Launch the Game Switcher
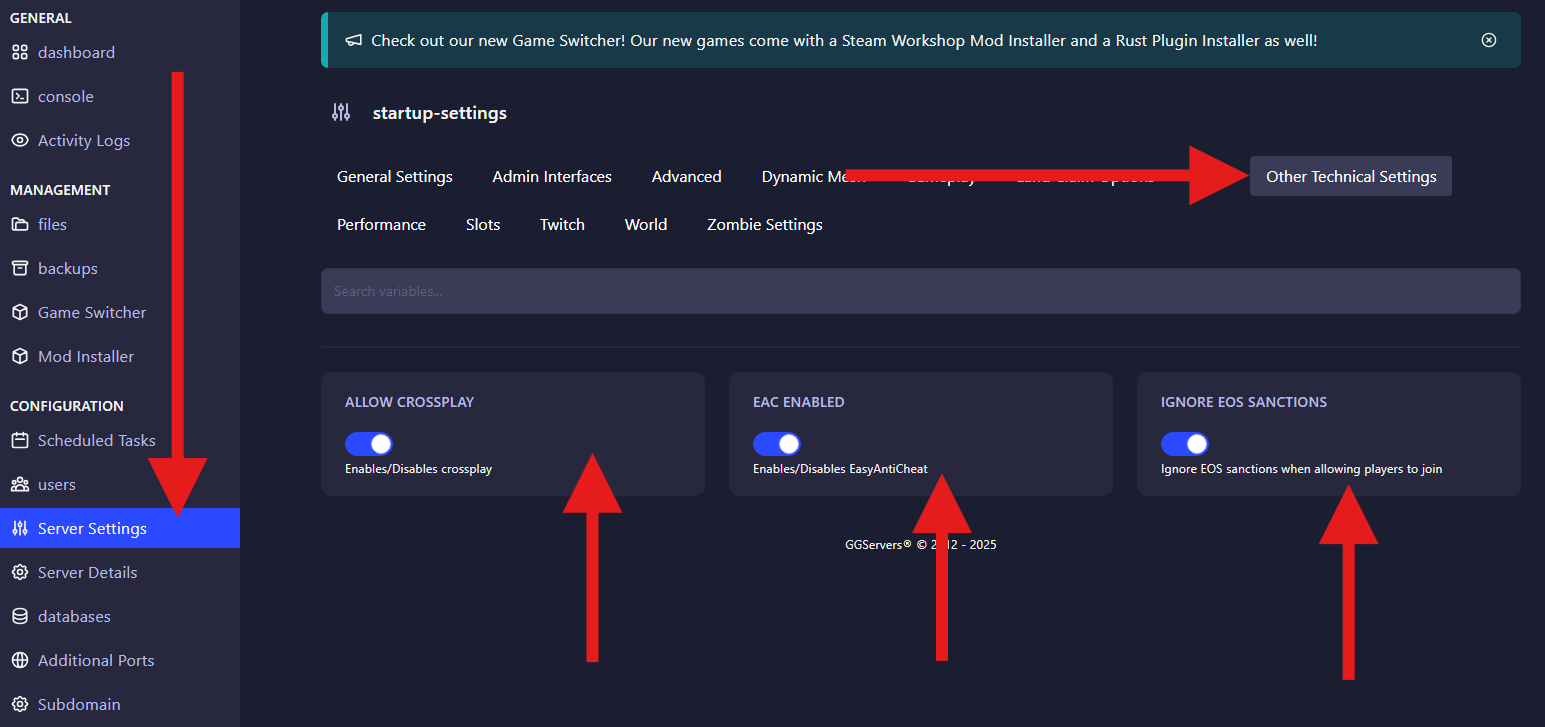This screenshot has height=727, width=1545. (x=91, y=312)
